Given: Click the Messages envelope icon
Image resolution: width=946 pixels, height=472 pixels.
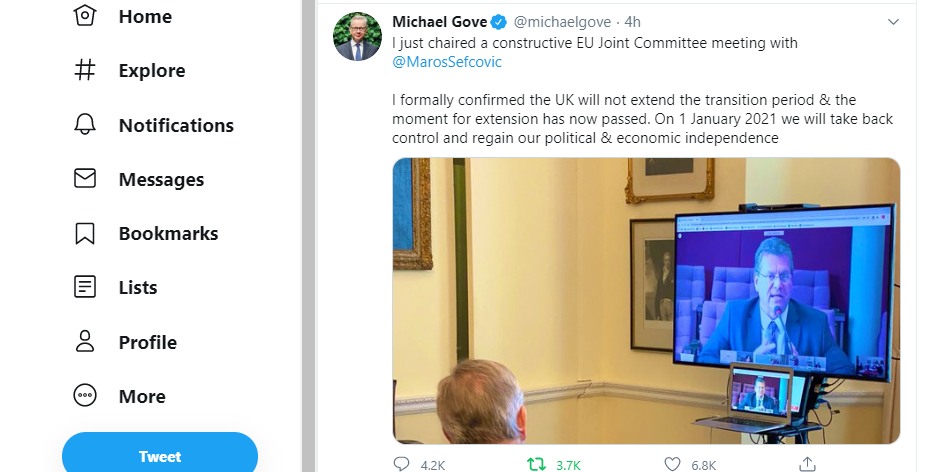Looking at the screenshot, I should pos(85,179).
